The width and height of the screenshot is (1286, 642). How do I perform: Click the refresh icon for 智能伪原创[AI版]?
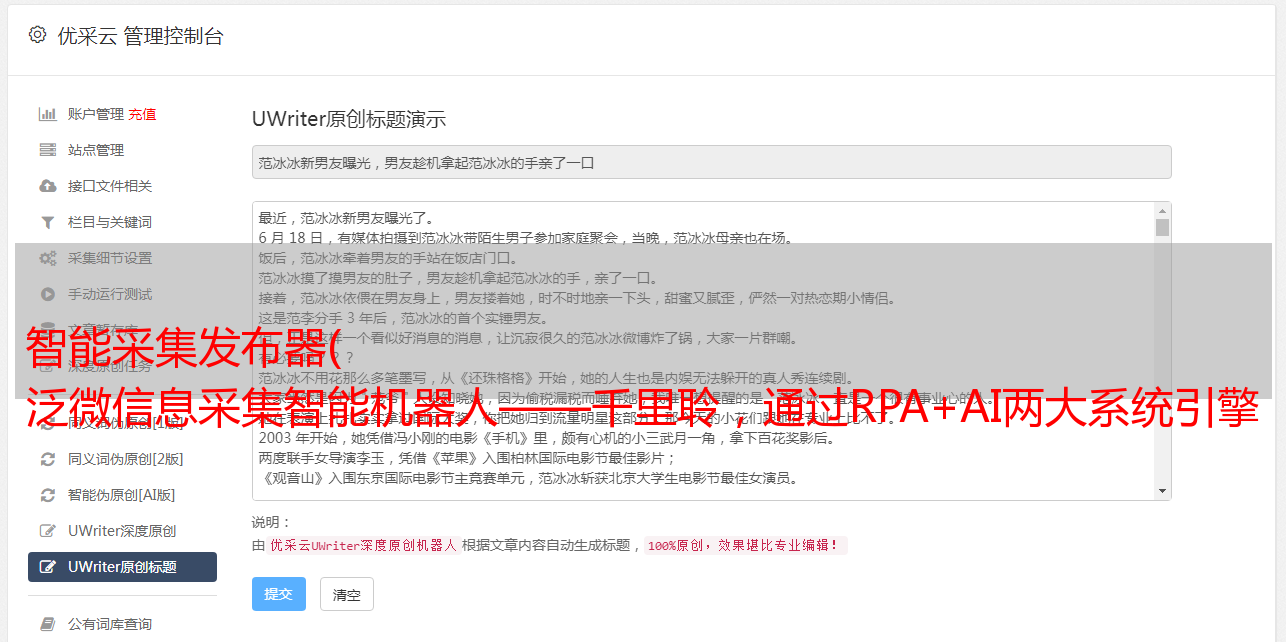47,495
